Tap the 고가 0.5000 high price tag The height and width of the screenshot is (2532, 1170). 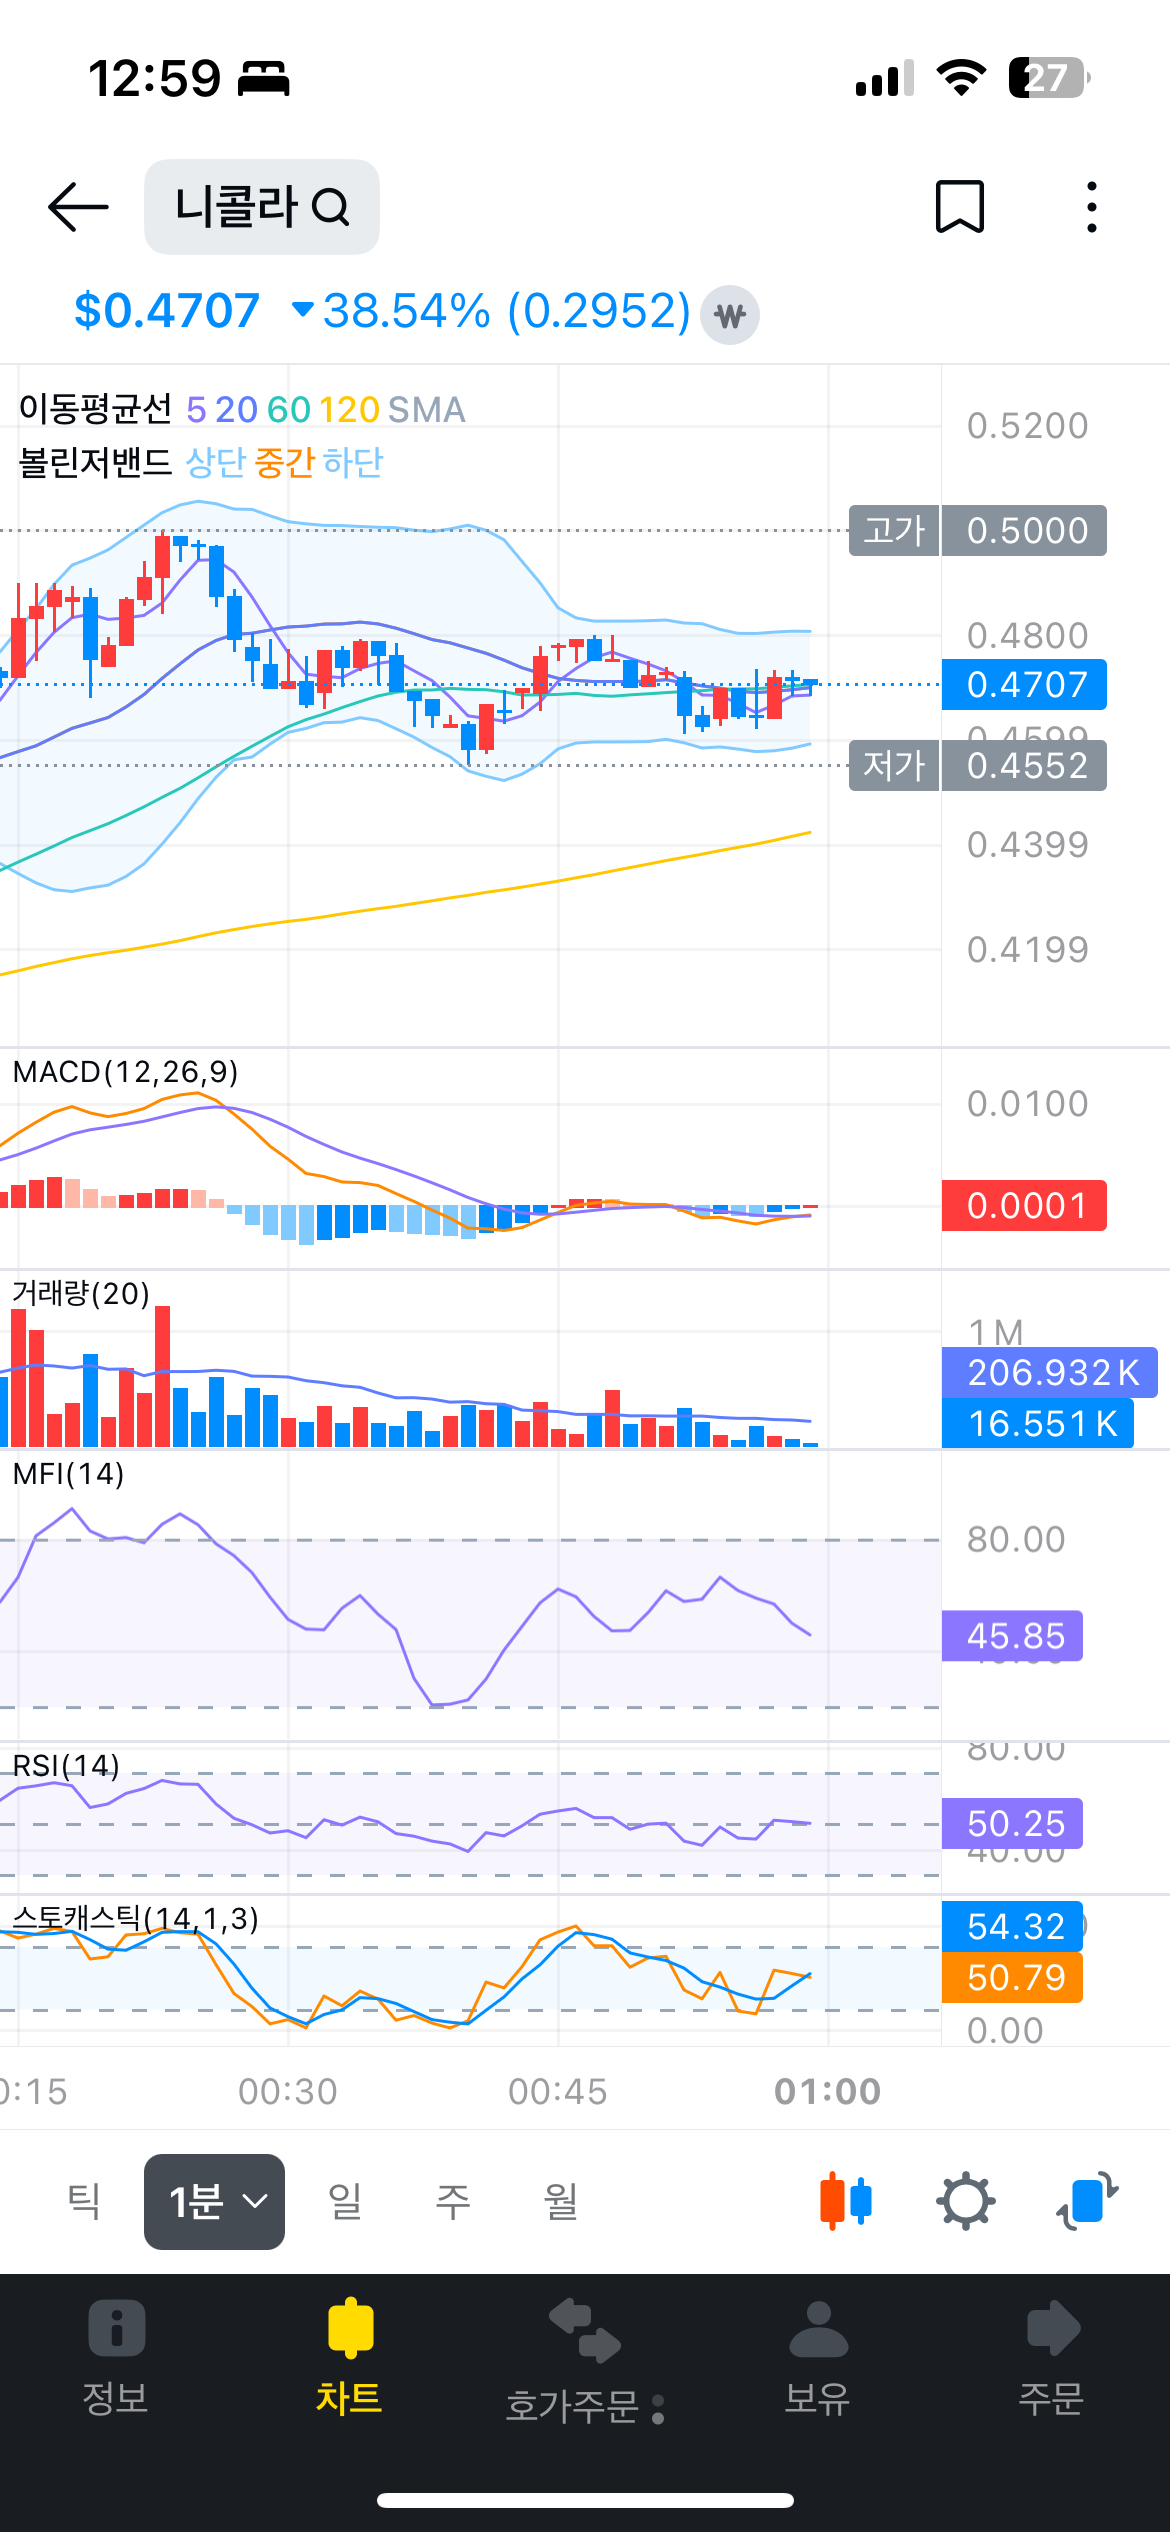point(978,530)
